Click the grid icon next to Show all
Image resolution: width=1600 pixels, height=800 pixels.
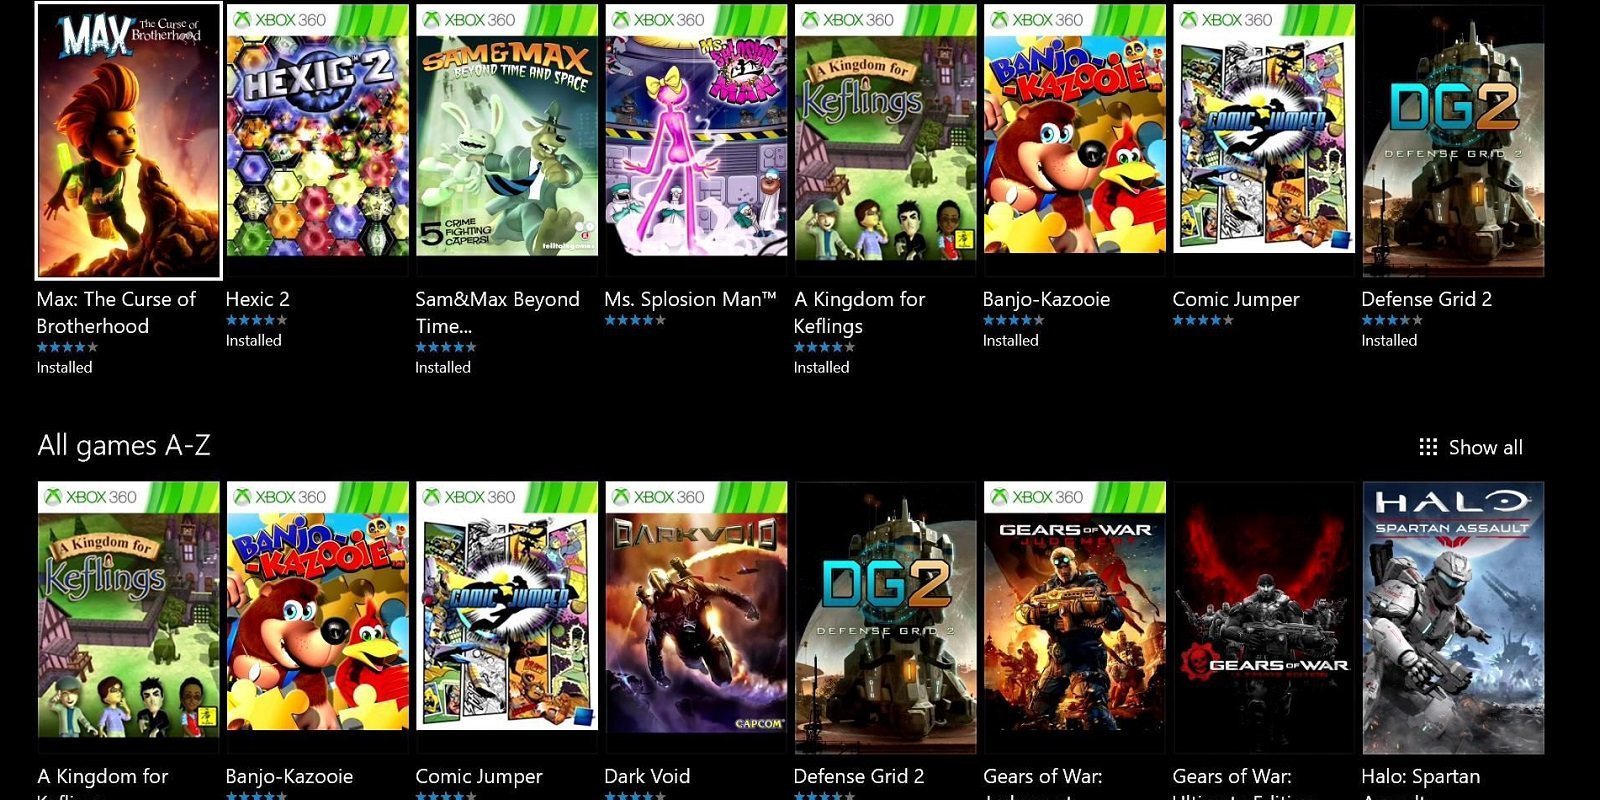pyautogui.click(x=1430, y=447)
